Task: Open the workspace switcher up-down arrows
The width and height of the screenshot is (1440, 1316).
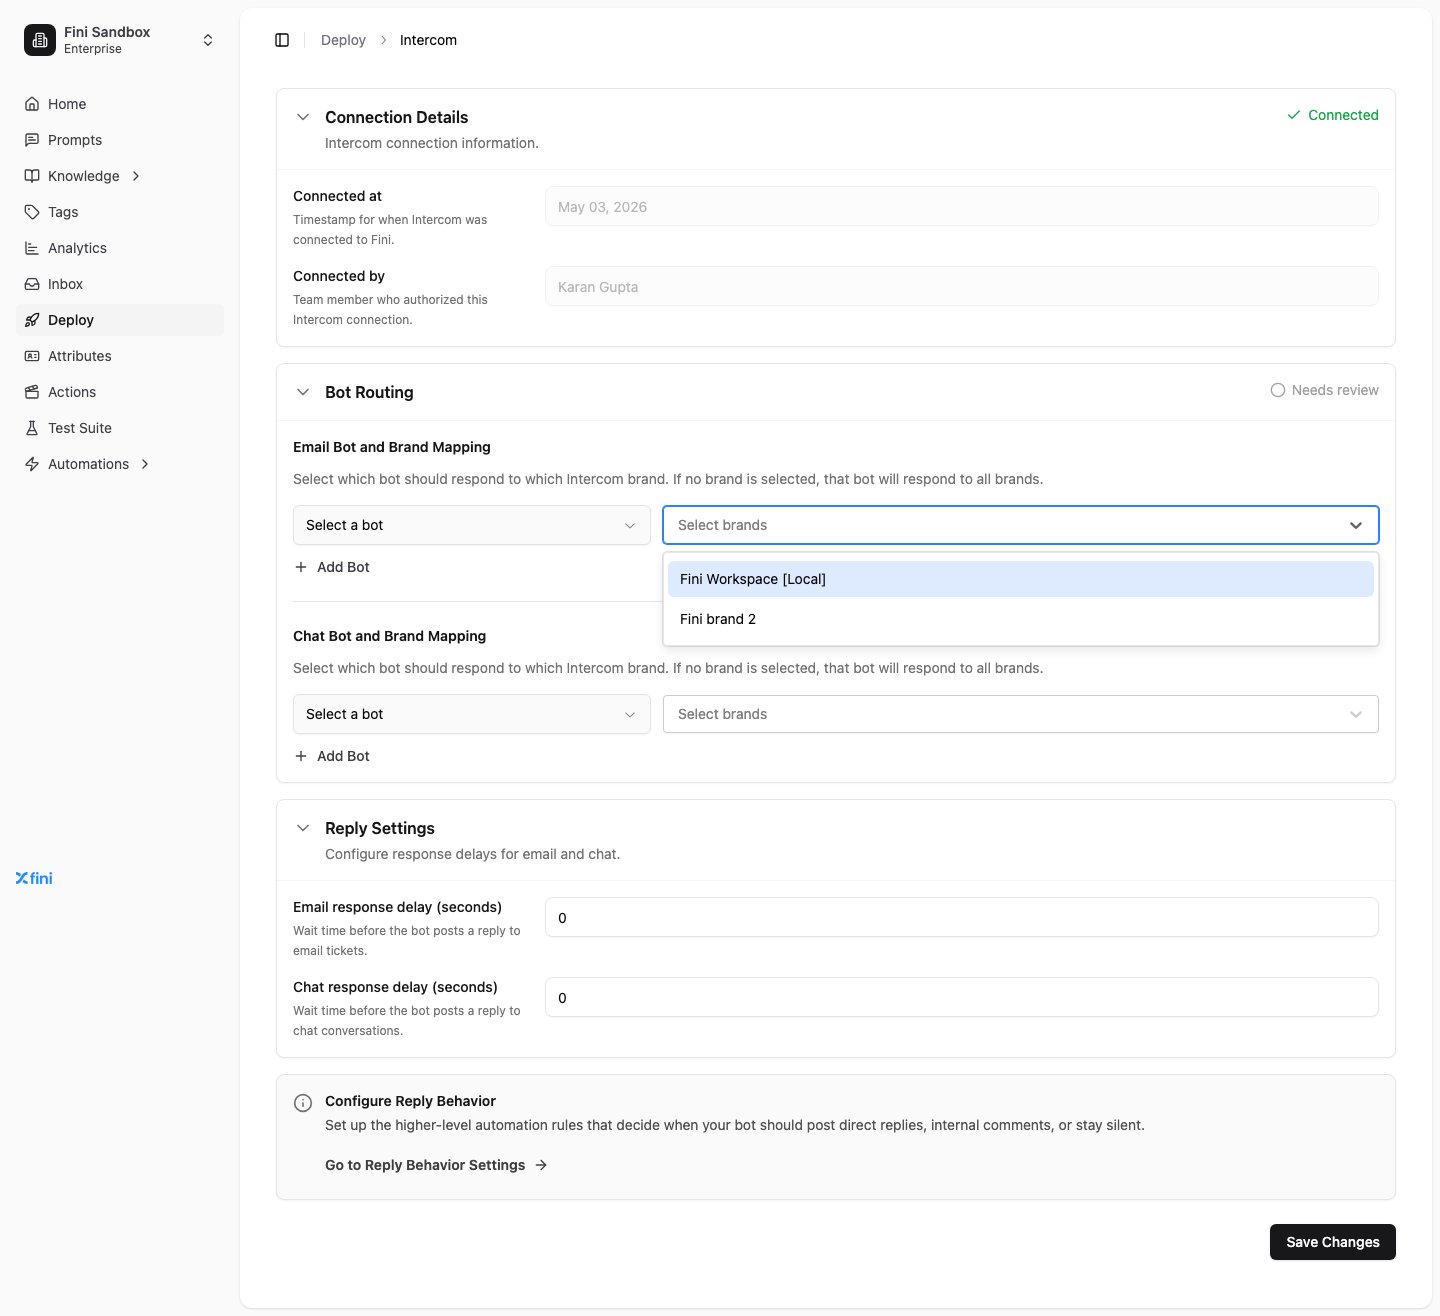Action: pos(208,40)
